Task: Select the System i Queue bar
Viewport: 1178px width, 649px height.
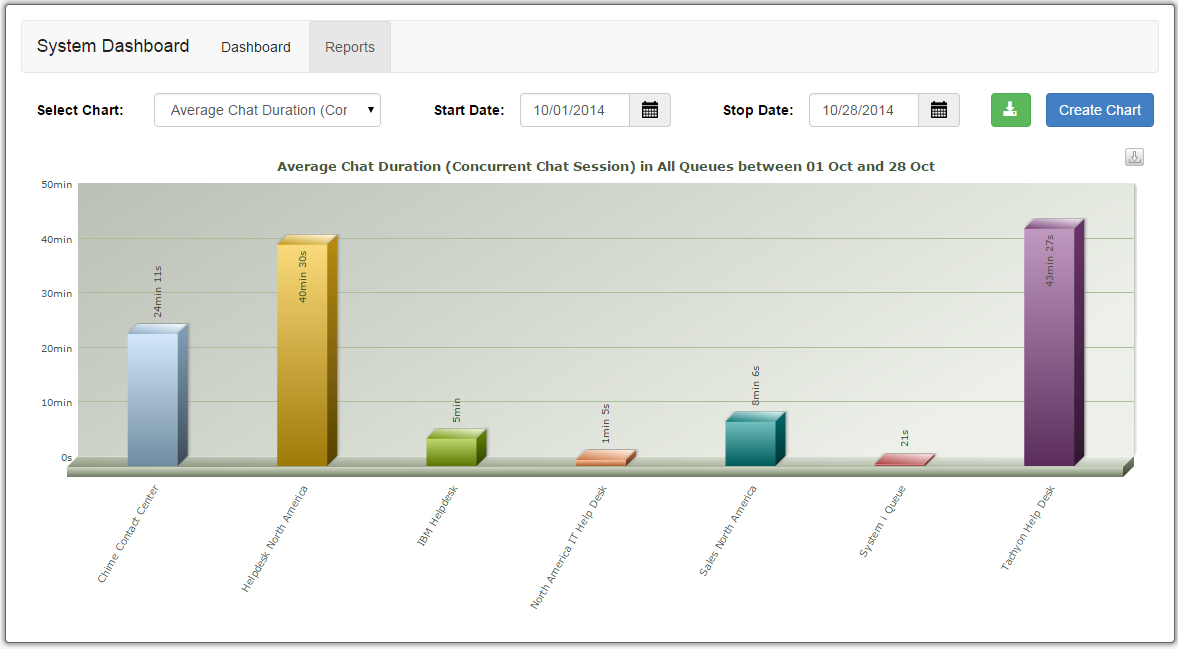Action: tap(905, 460)
